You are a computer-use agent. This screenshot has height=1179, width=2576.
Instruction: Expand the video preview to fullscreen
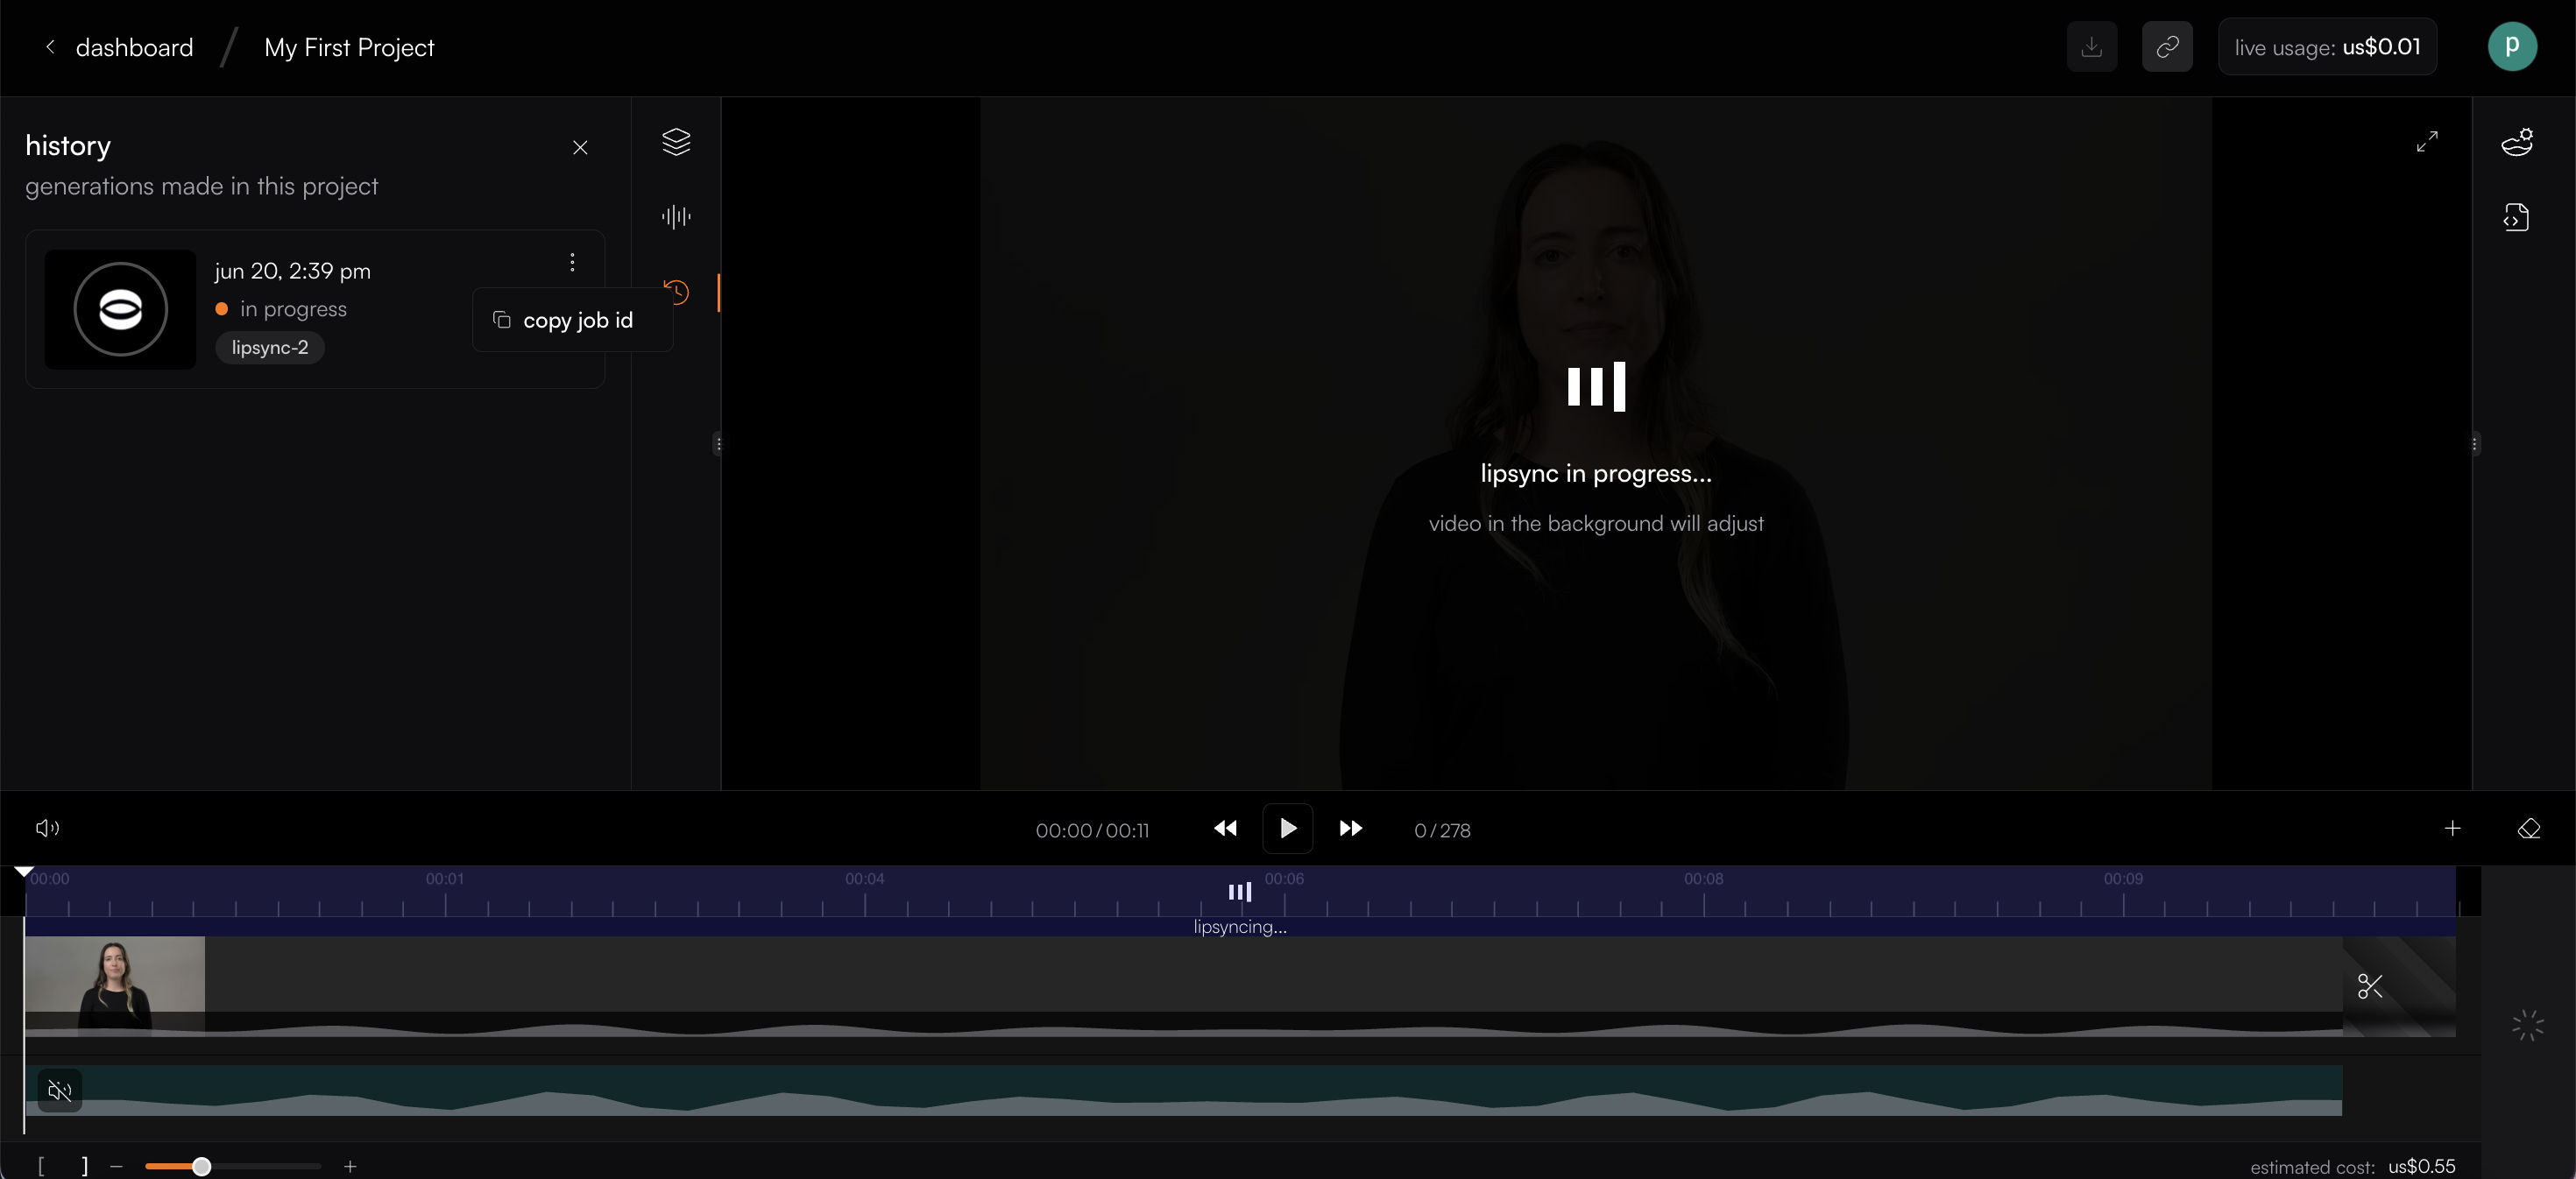click(2427, 142)
